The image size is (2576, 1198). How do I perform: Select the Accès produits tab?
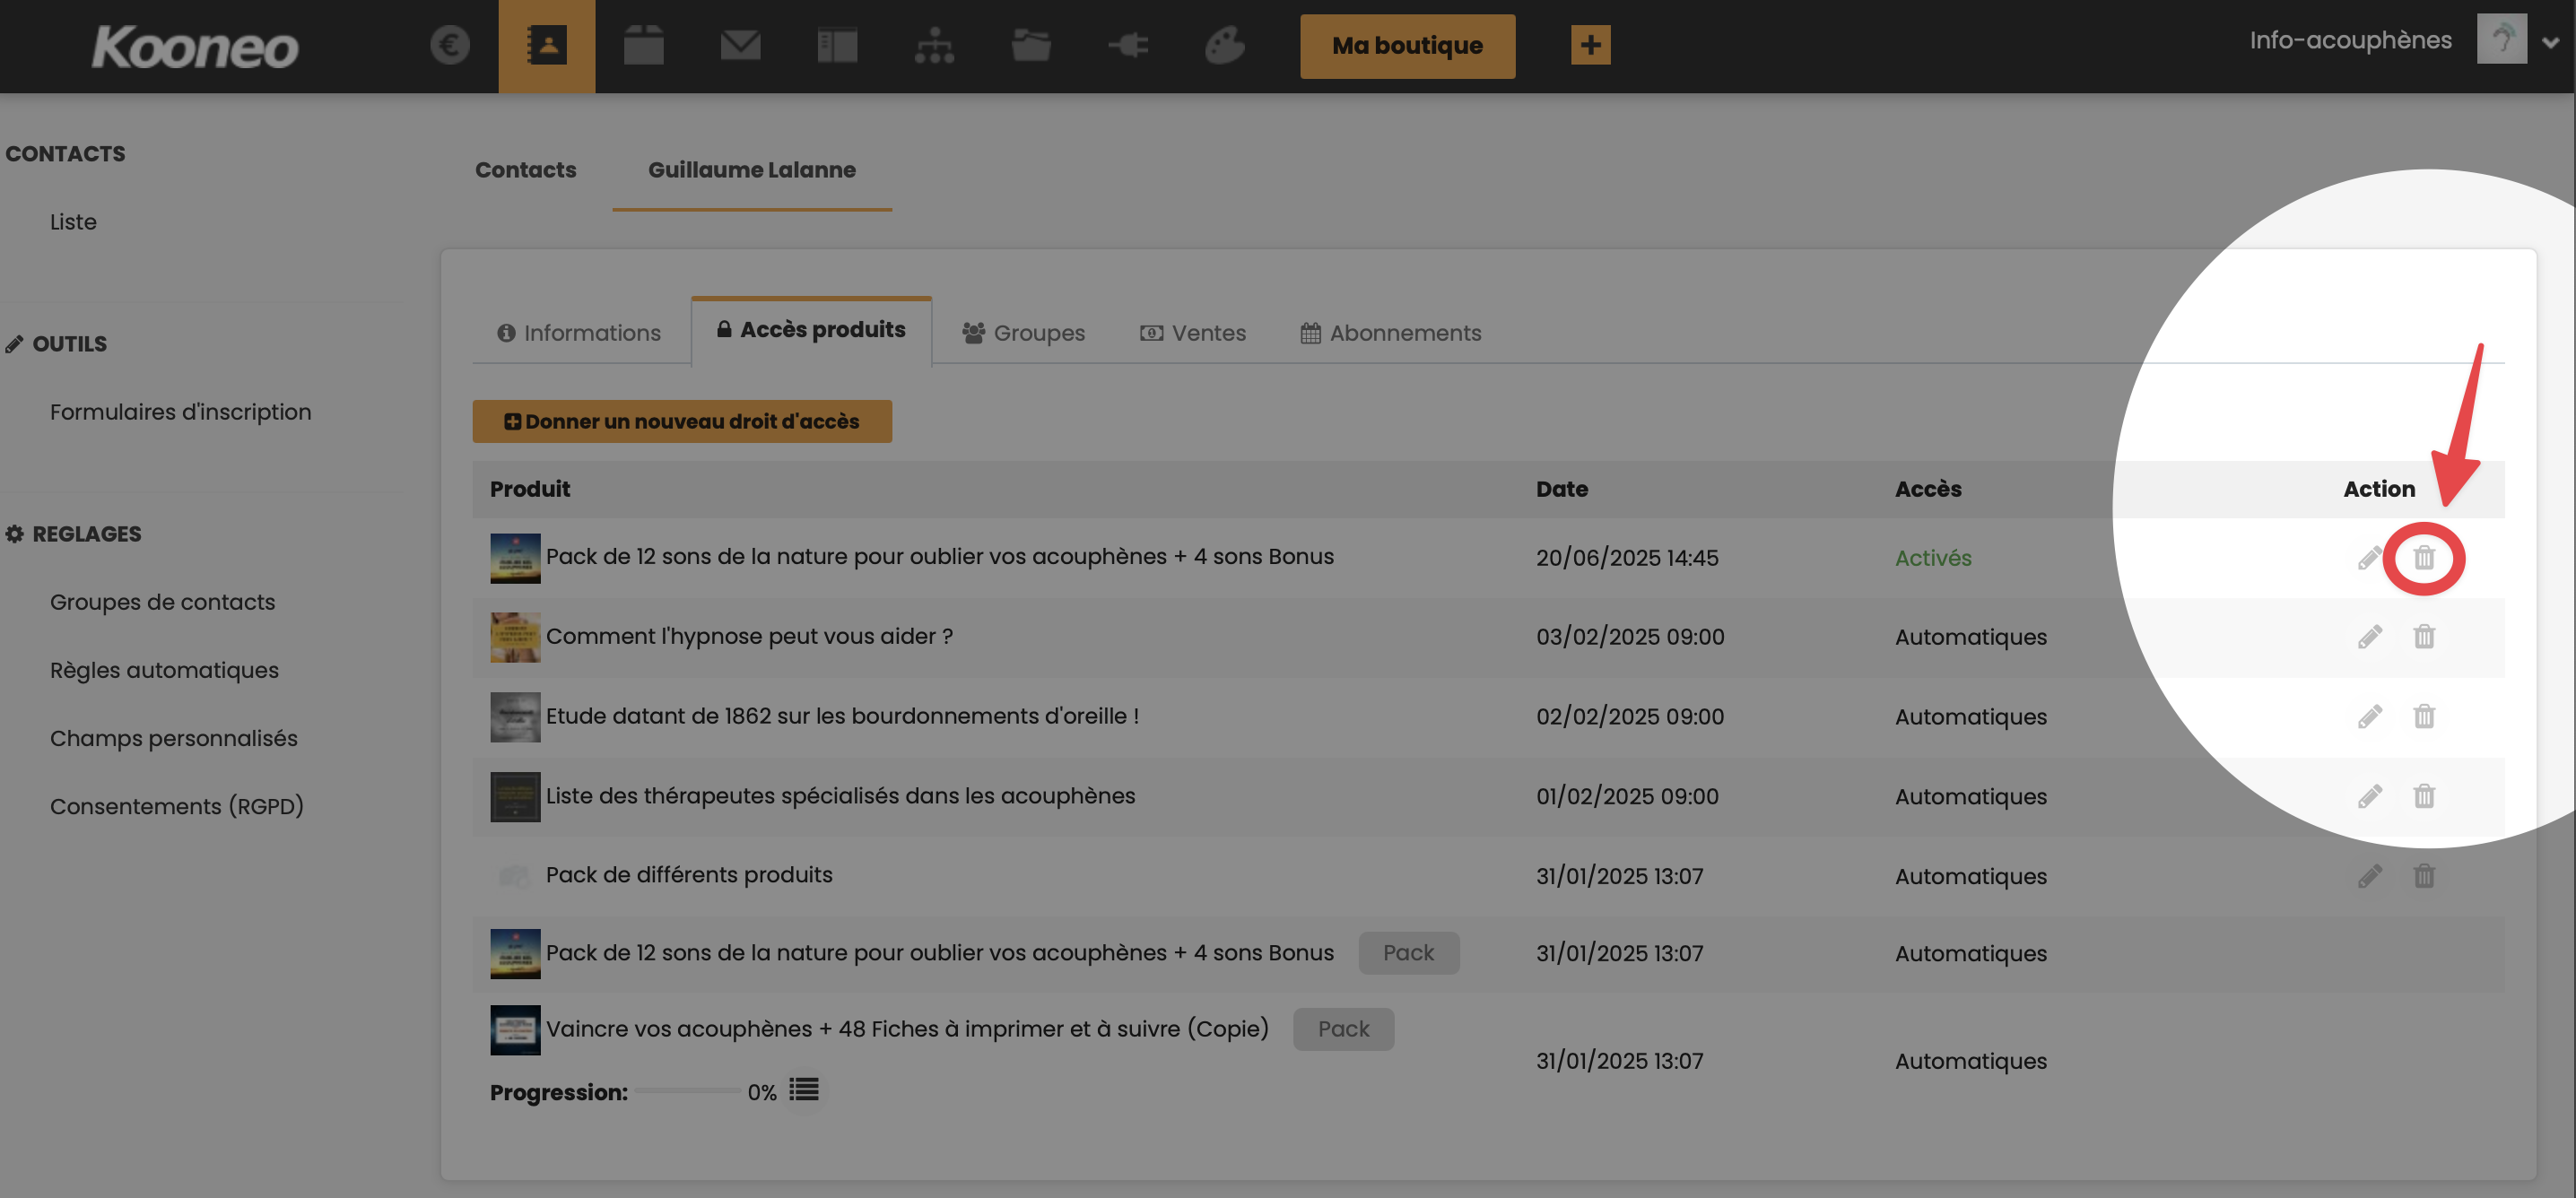tap(811, 331)
